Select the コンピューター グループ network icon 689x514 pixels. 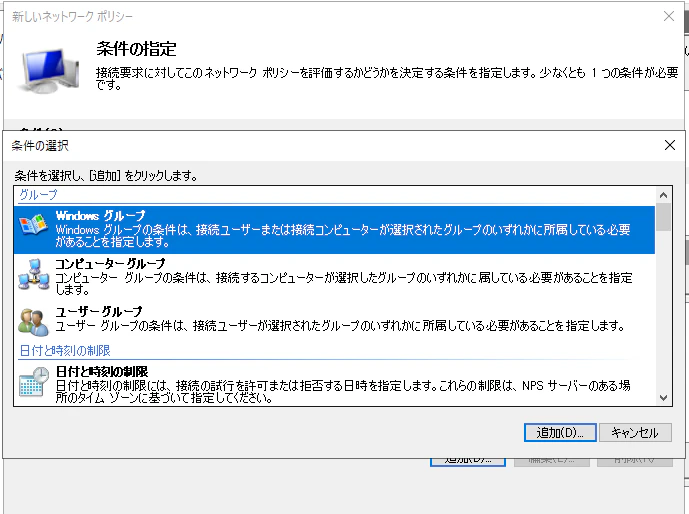click(33, 275)
